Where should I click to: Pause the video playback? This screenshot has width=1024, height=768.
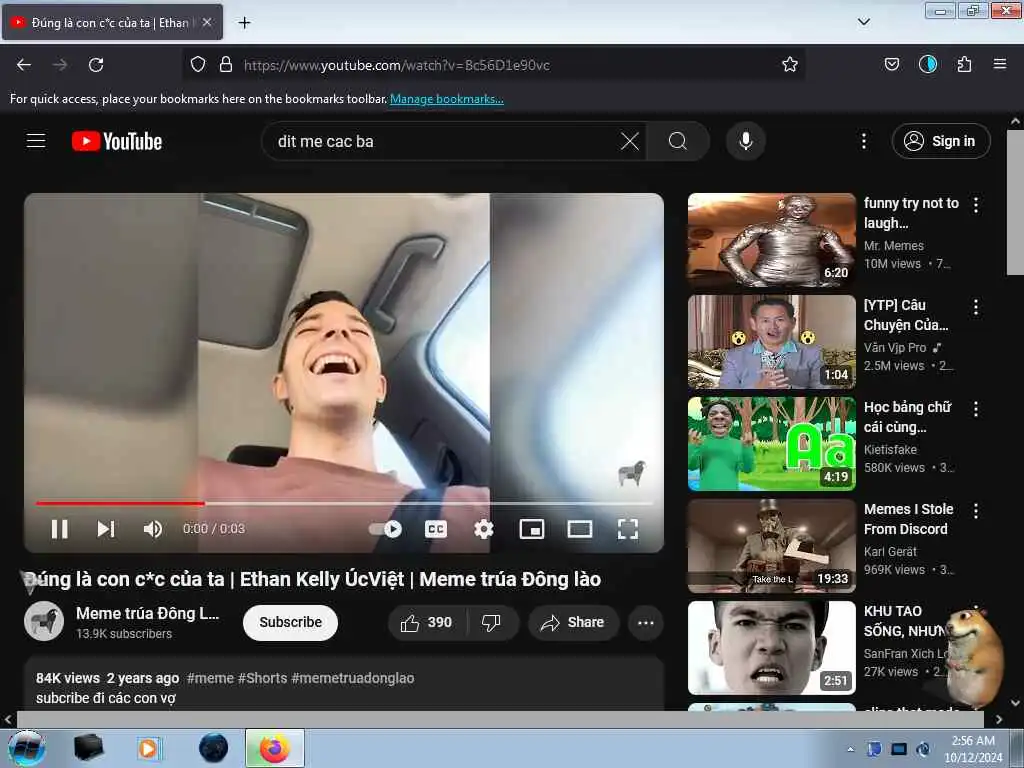click(x=59, y=529)
